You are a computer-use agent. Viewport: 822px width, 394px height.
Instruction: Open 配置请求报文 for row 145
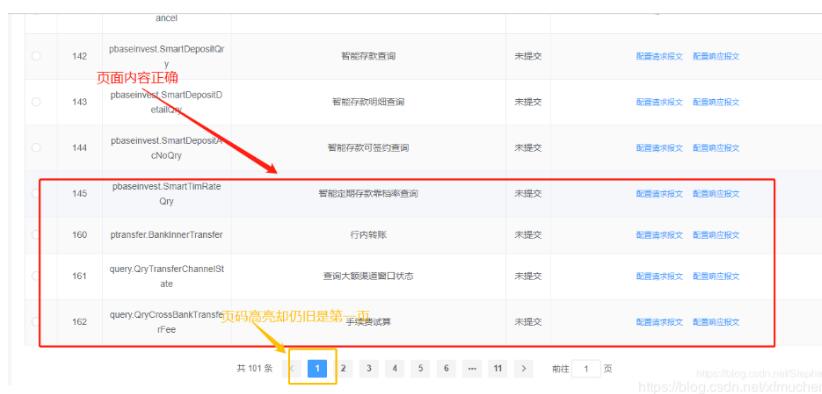click(659, 193)
